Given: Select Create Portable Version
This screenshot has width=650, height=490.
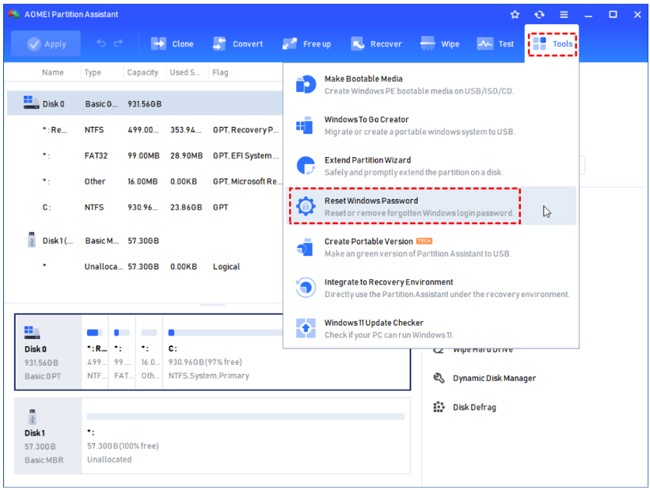Looking at the screenshot, I should pos(431,247).
